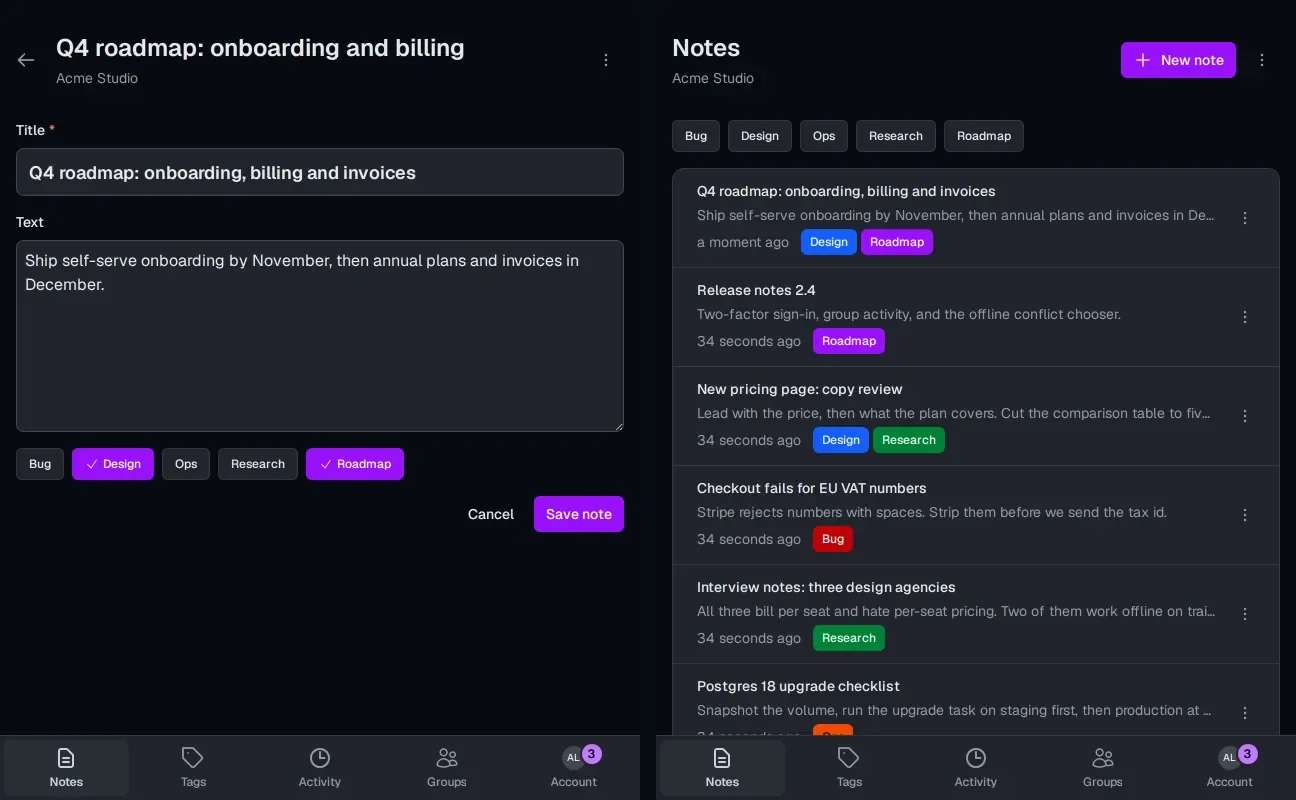1296x800 pixels.
Task: Open options for New pricing page note
Action: coord(1245,416)
